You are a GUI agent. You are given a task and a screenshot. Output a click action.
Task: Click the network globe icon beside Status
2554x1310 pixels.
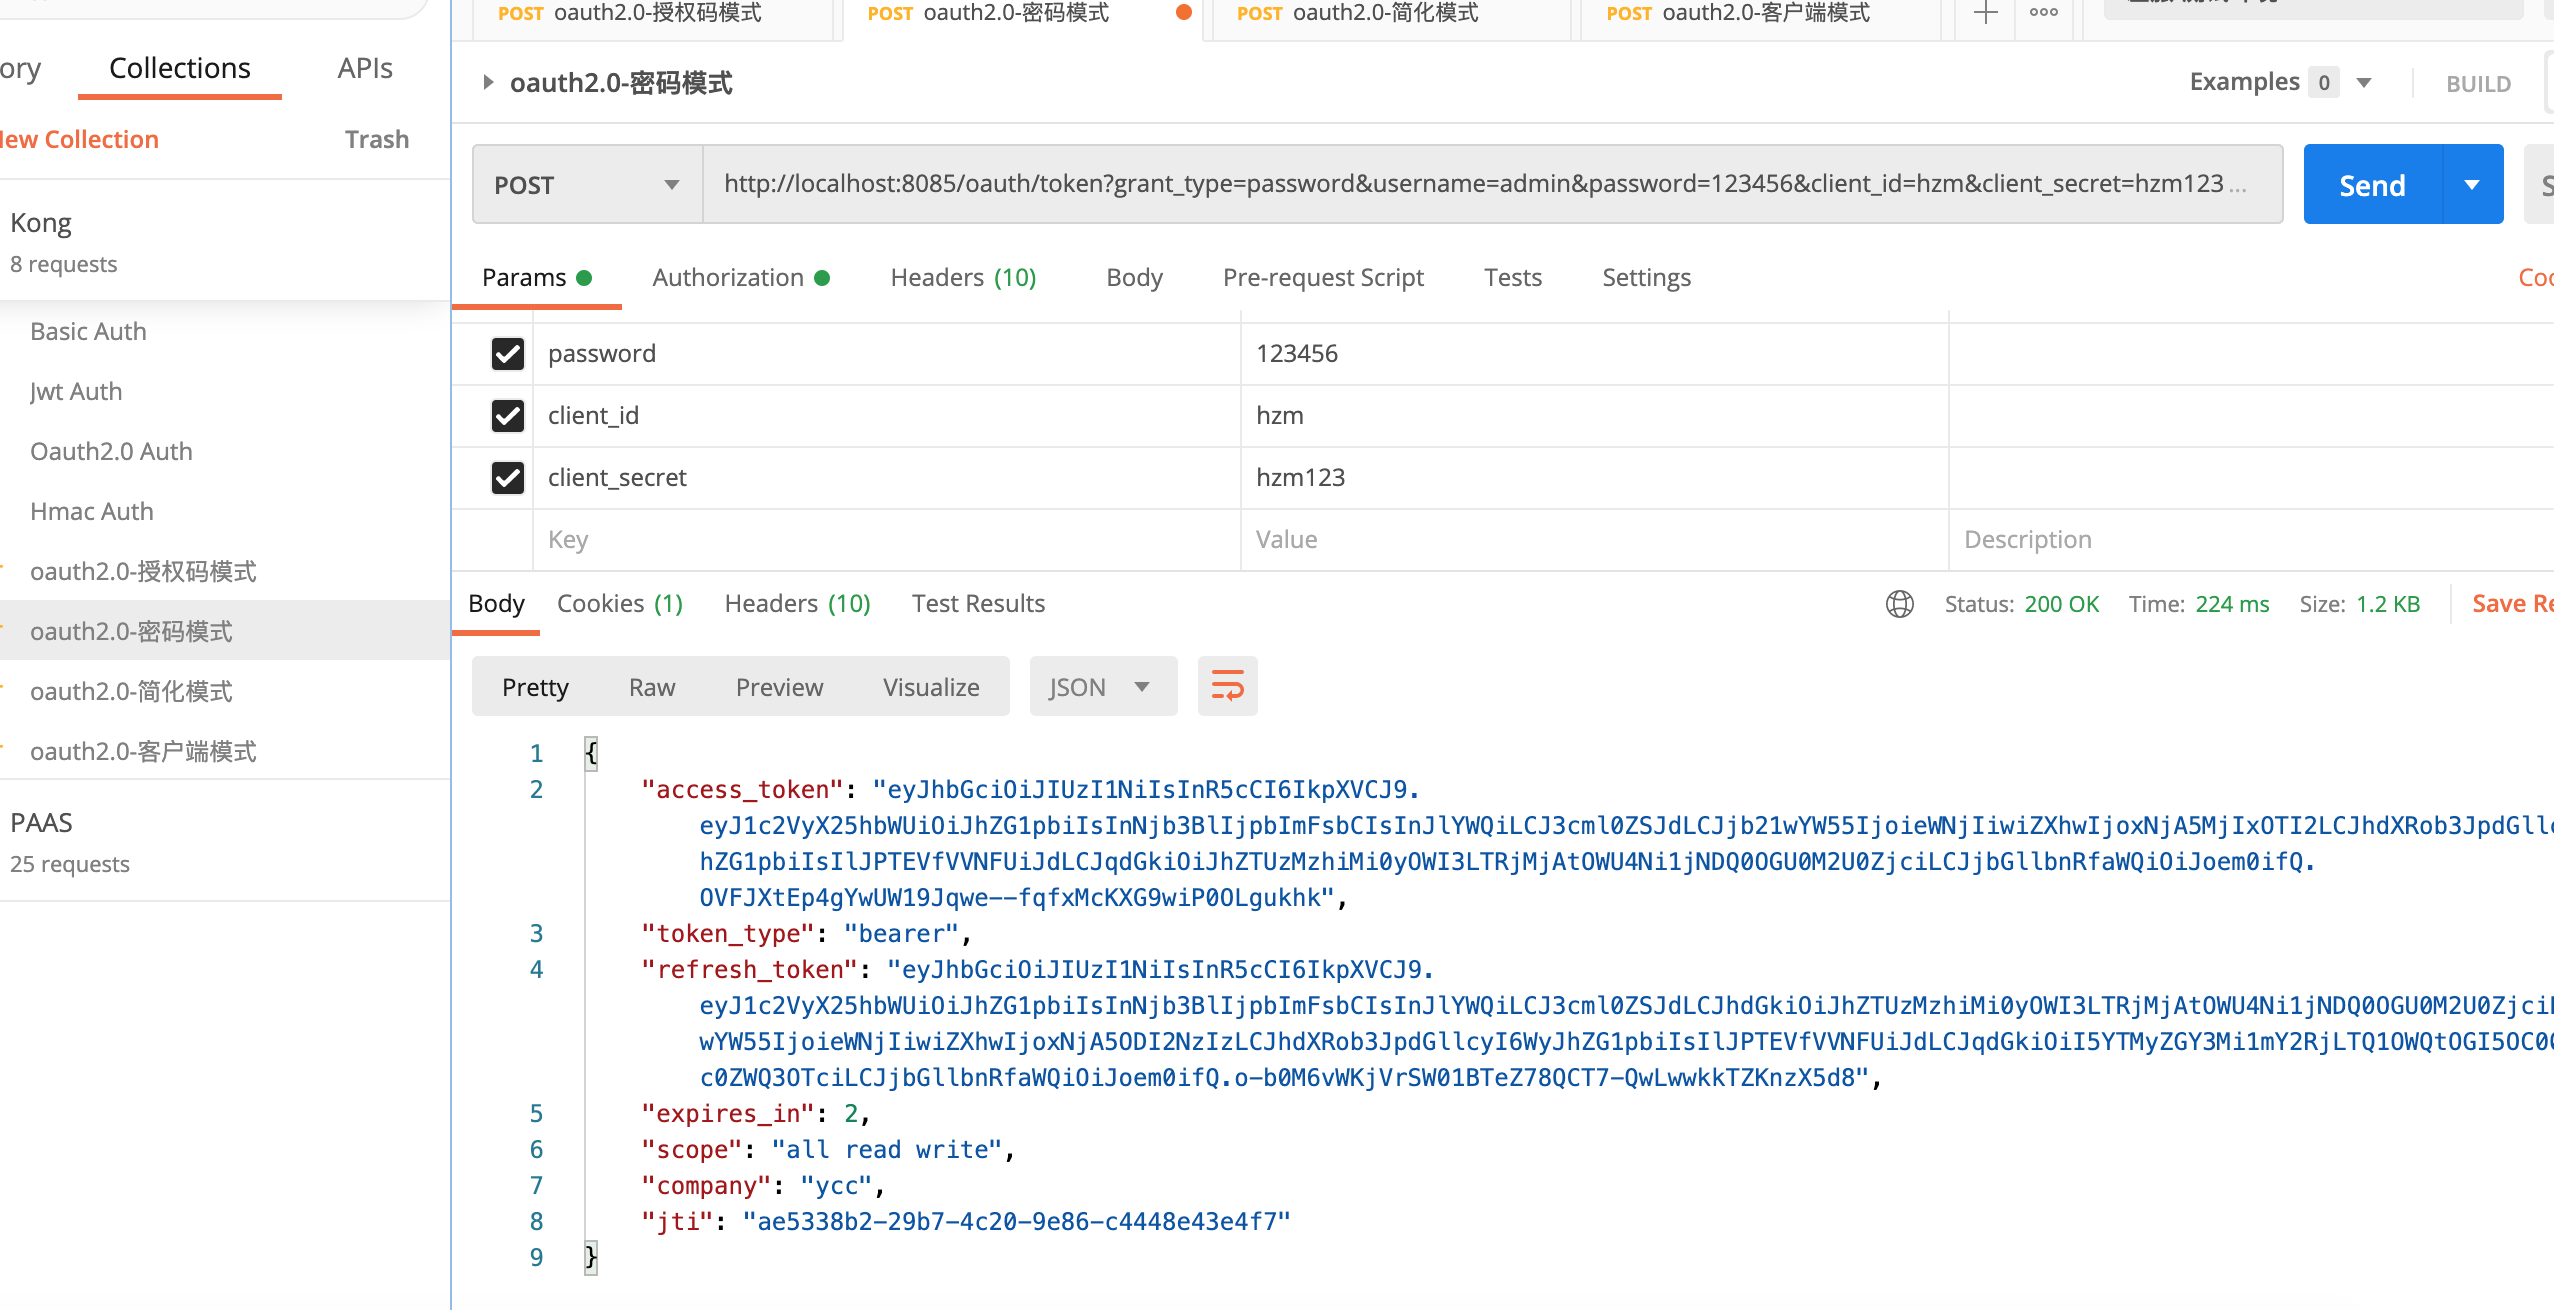(1899, 604)
